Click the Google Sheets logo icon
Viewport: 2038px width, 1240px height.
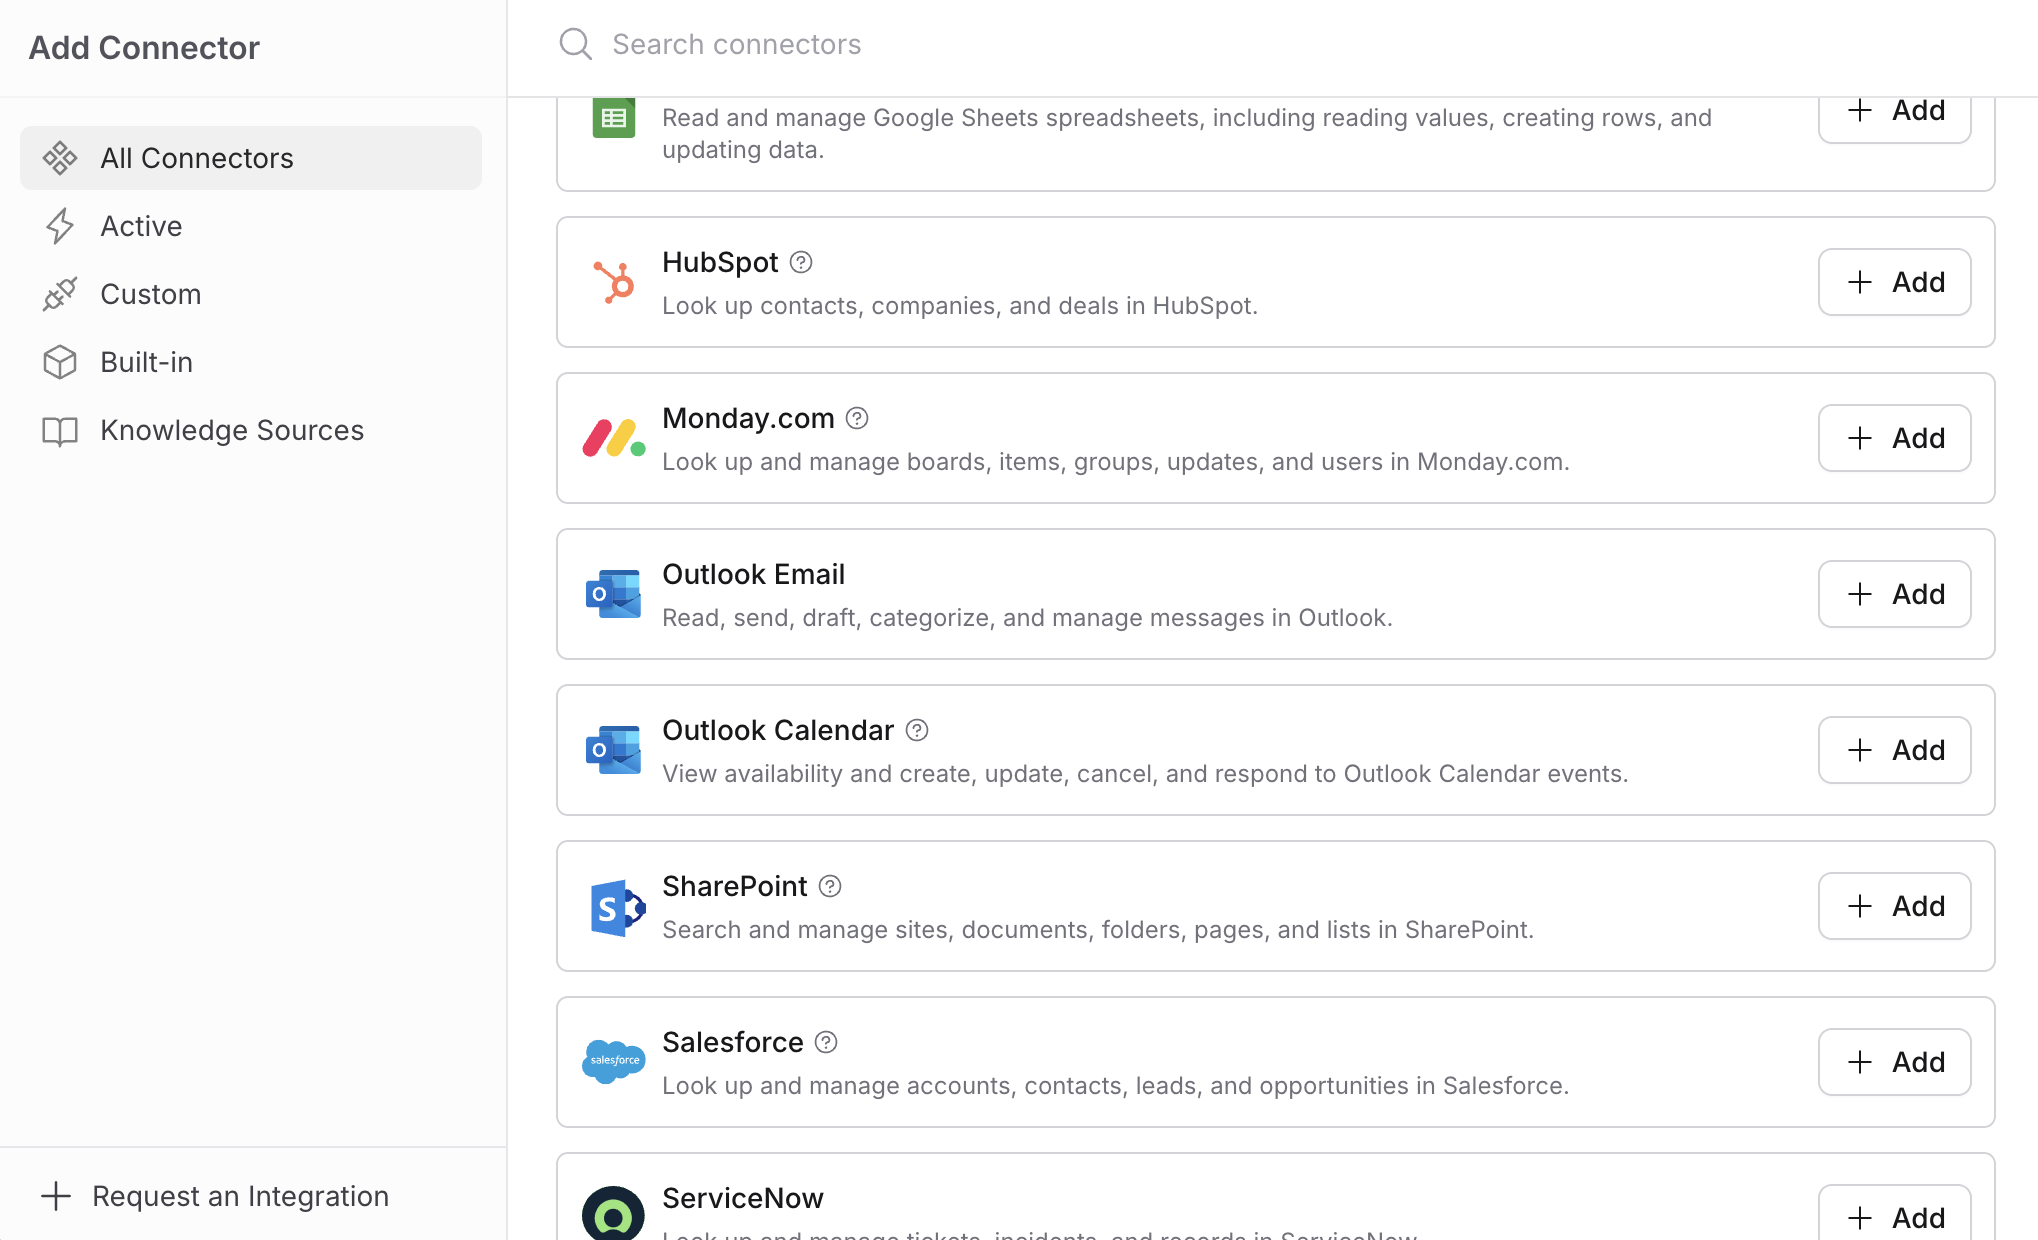pyautogui.click(x=614, y=118)
